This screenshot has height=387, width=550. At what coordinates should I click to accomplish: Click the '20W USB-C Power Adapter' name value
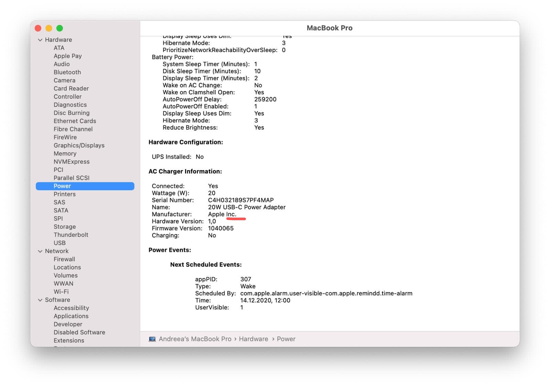(247, 207)
